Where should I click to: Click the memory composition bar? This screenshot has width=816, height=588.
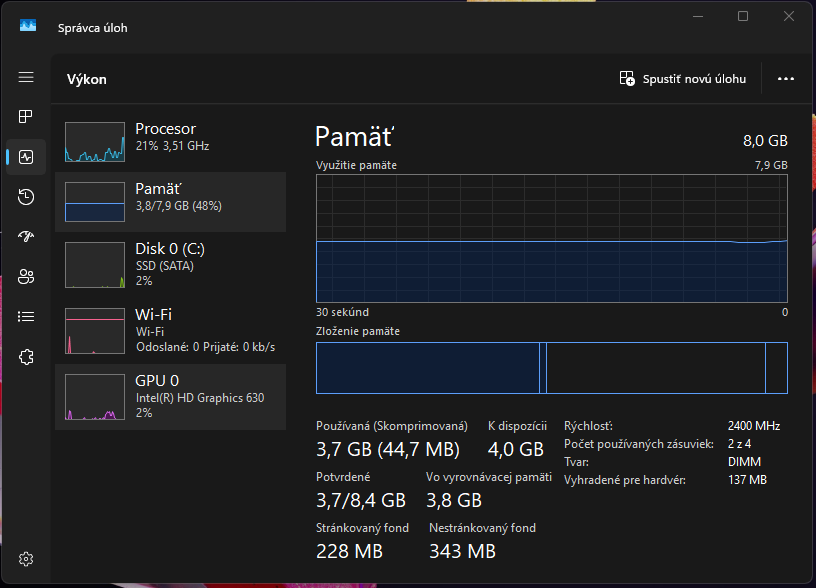pyautogui.click(x=551, y=368)
